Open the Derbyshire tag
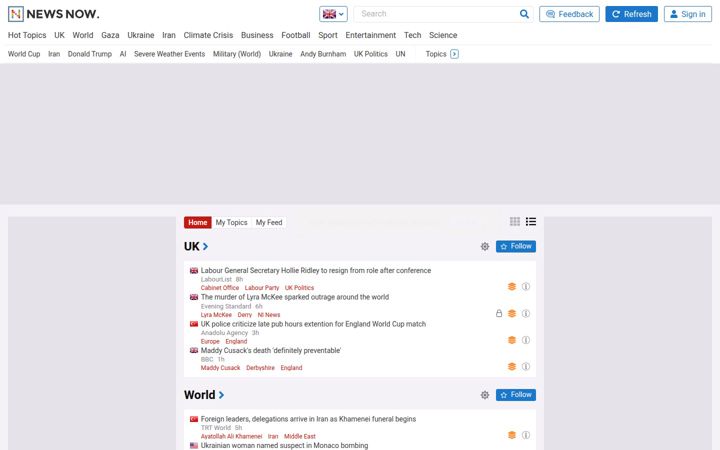This screenshot has height=450, width=720. tap(260, 368)
